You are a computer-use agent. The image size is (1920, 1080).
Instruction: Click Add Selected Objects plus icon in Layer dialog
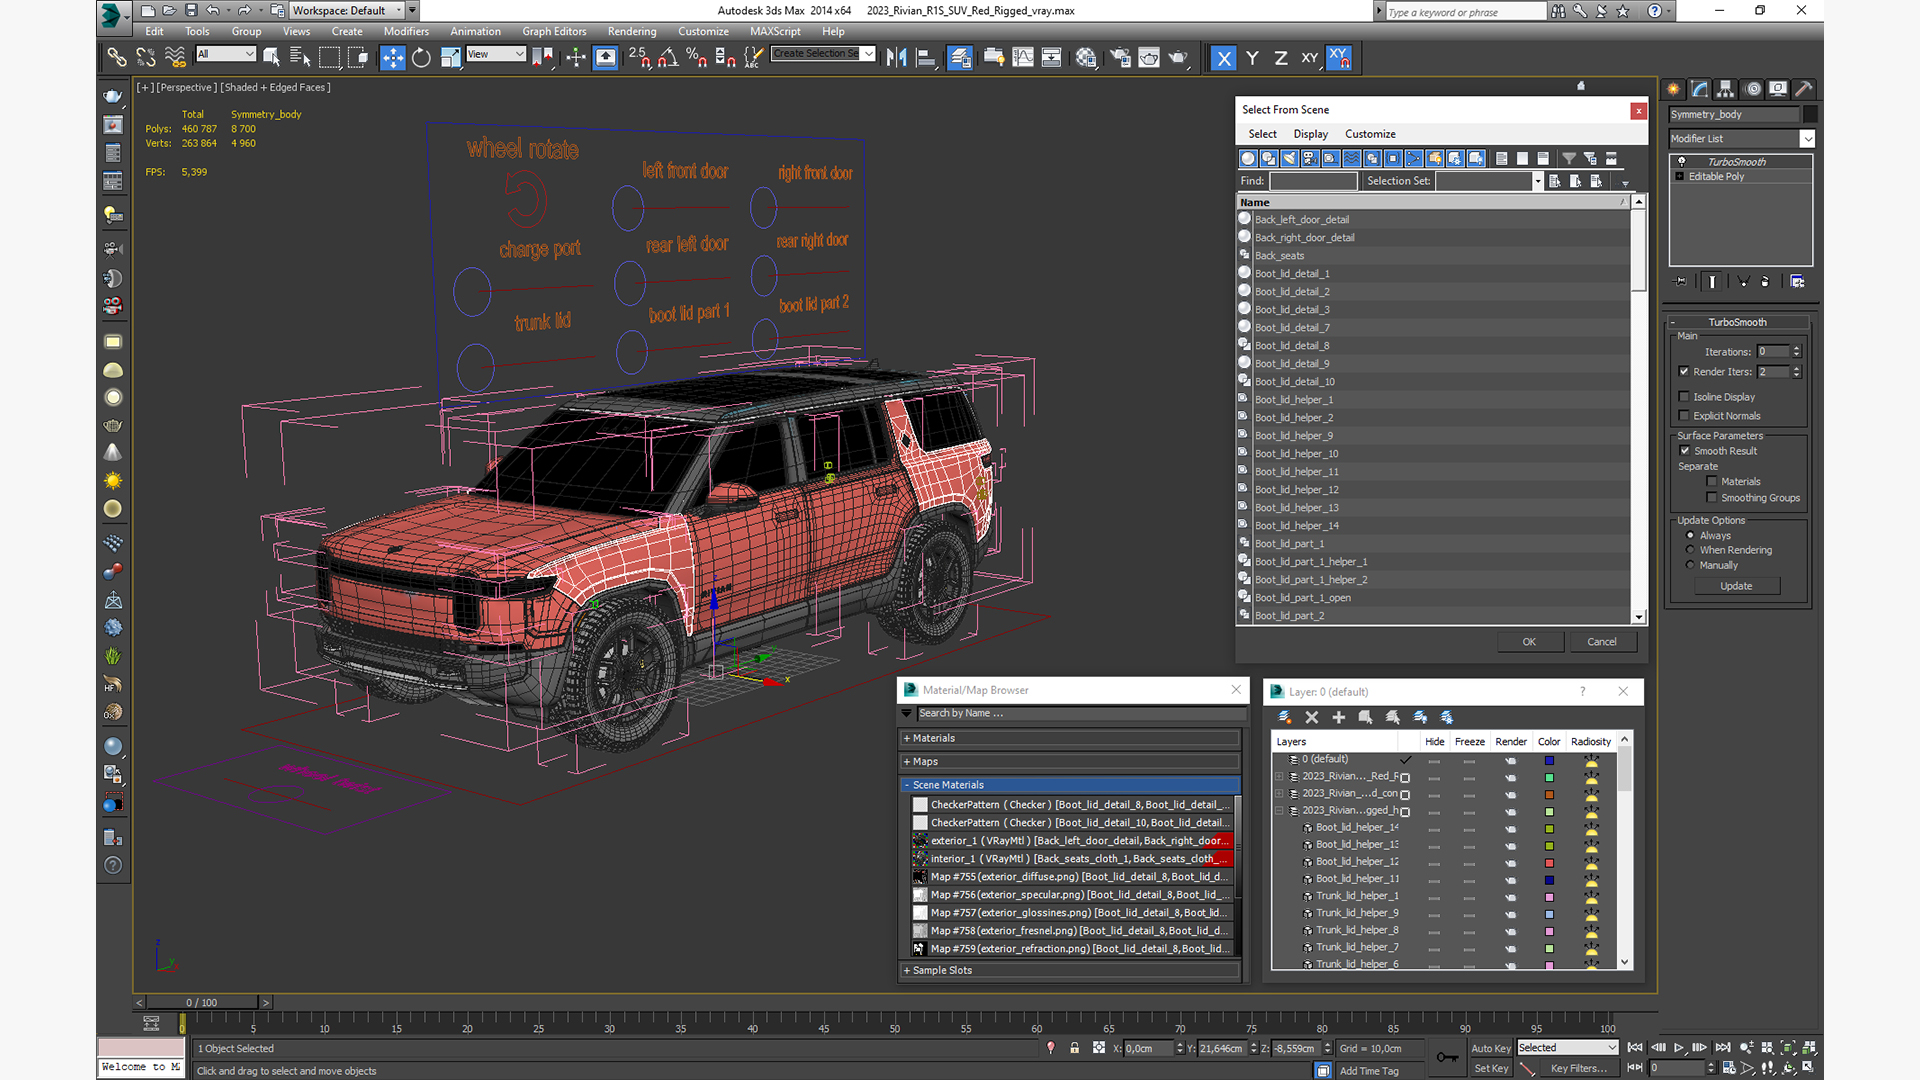1339,717
